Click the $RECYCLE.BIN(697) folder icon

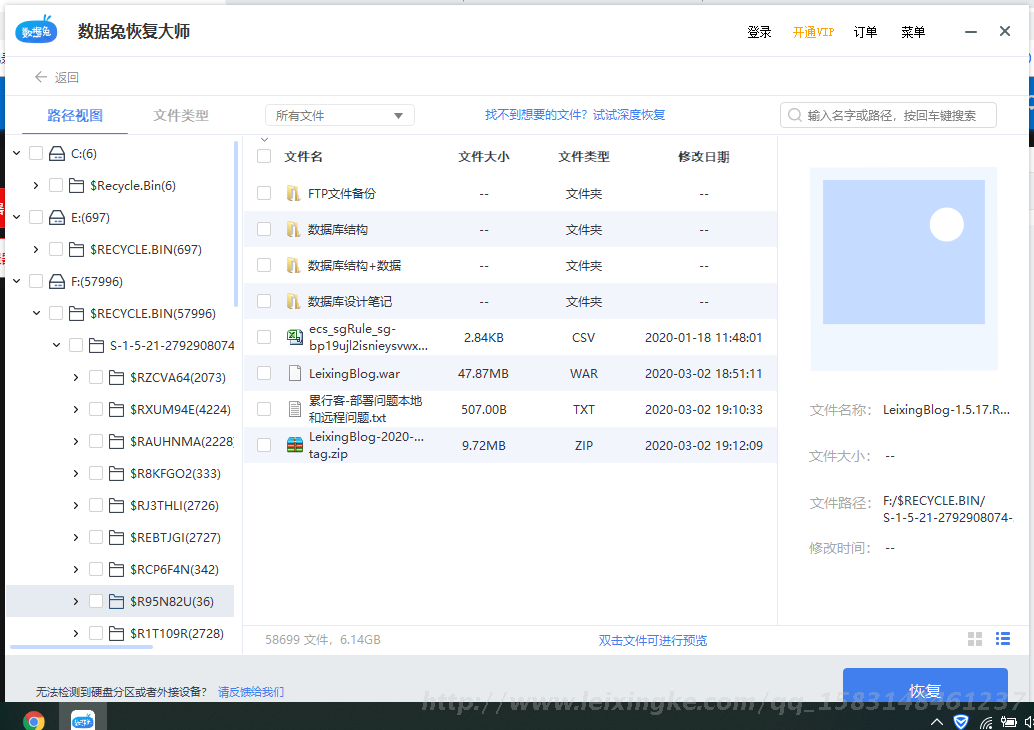76,249
